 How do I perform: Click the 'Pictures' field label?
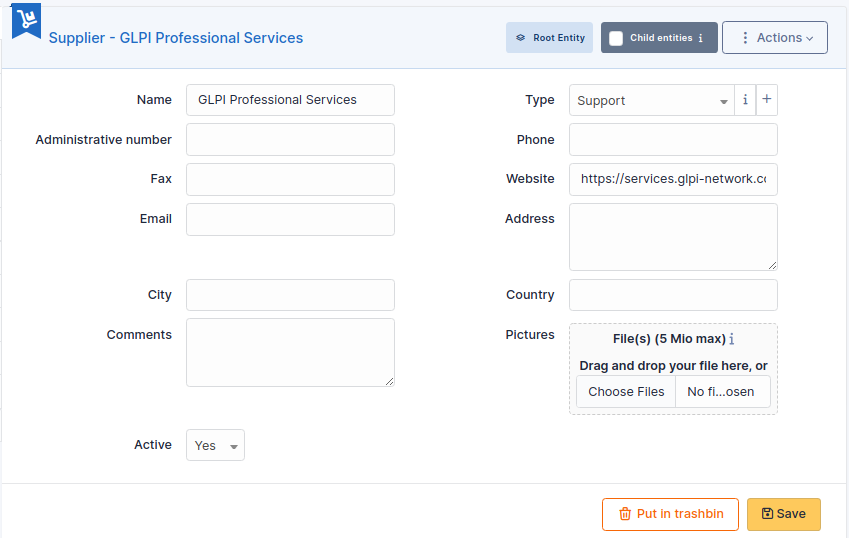click(530, 335)
